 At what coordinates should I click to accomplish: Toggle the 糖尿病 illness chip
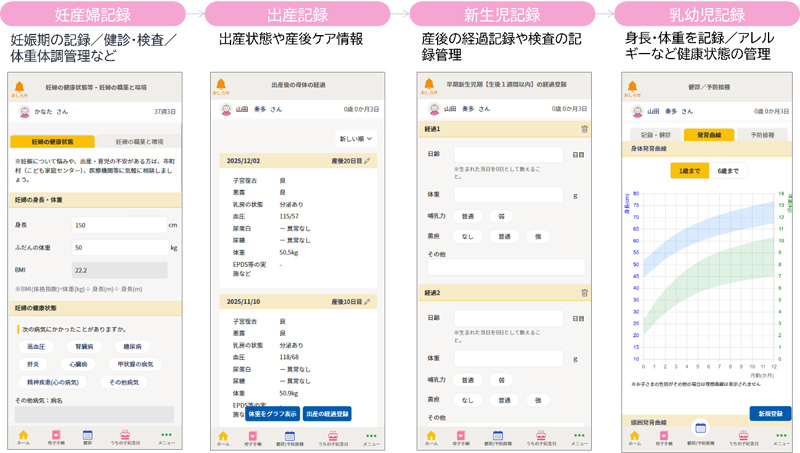[131, 347]
